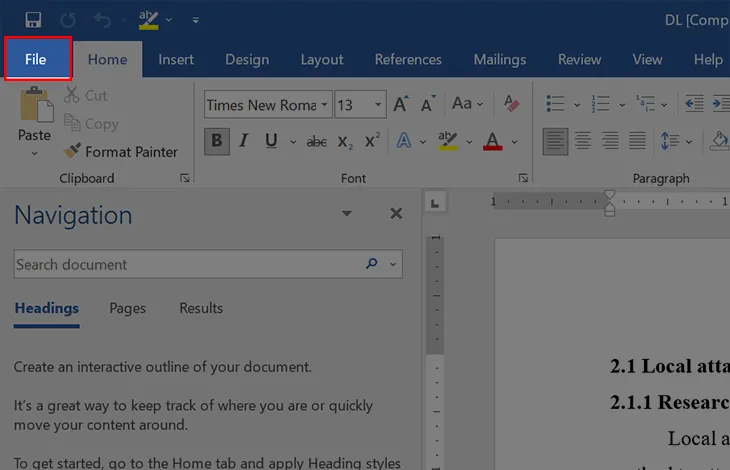Click the Copy button

click(x=91, y=123)
